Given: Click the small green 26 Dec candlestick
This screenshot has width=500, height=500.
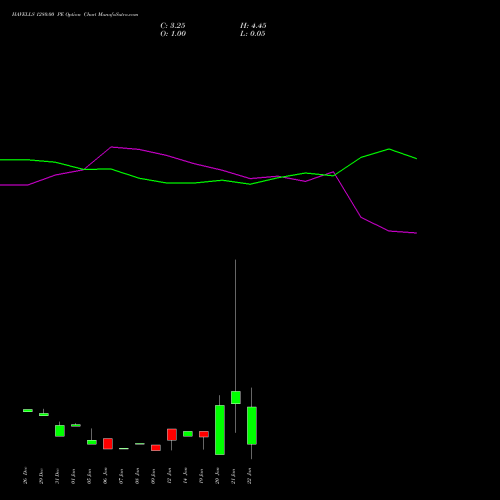Looking at the screenshot, I should [x=28, y=410].
